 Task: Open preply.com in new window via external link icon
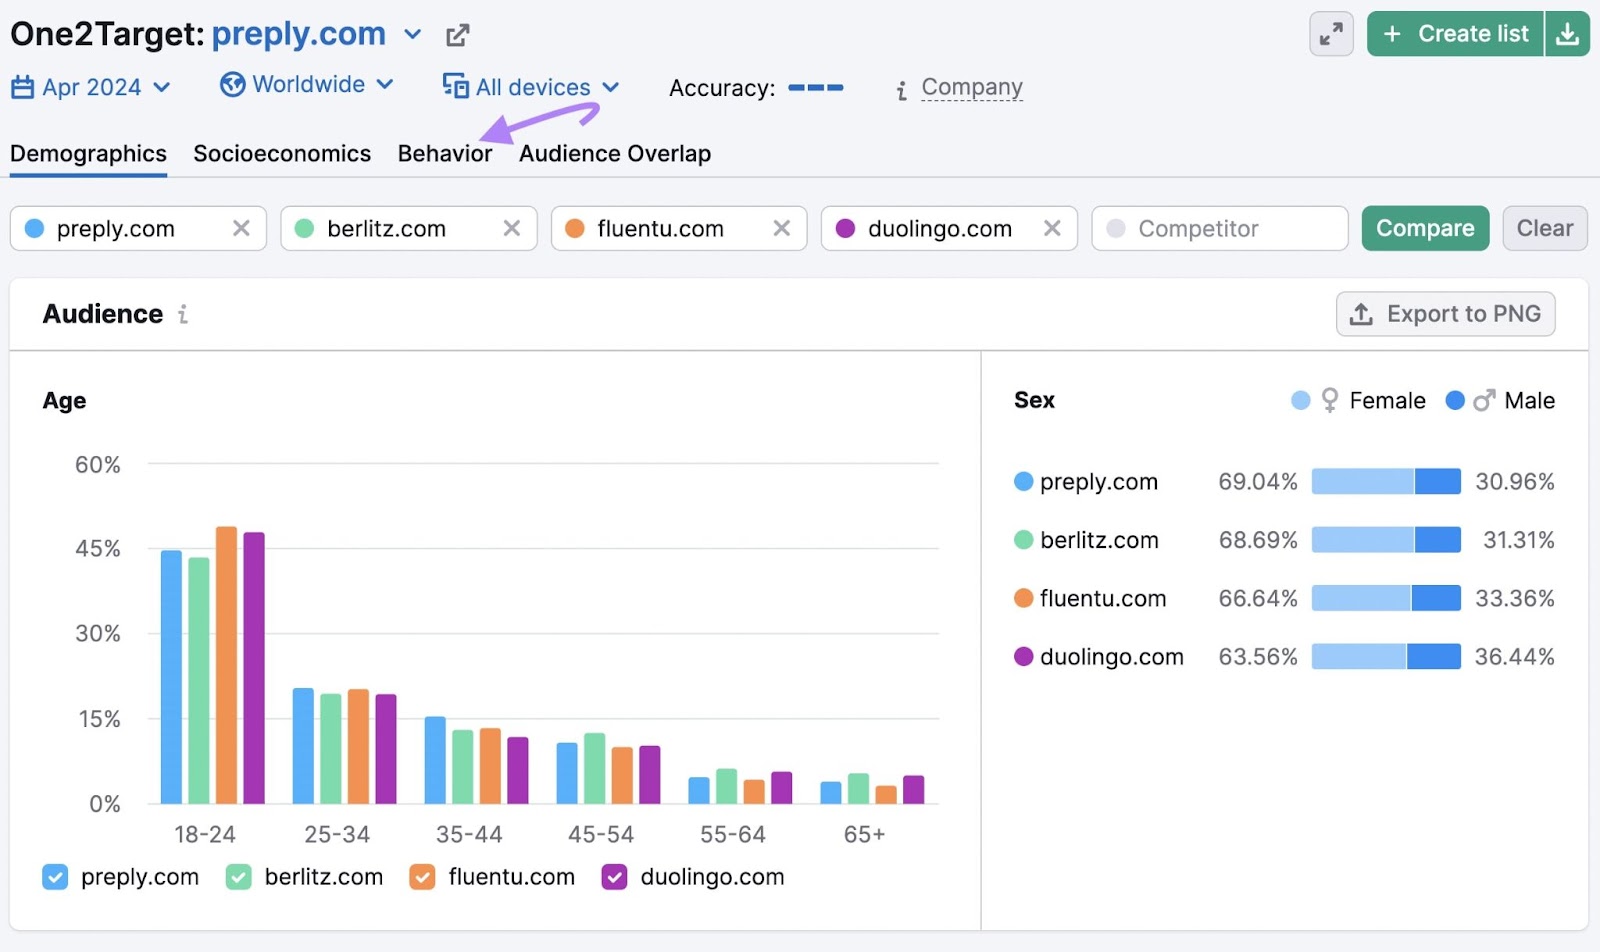click(x=457, y=33)
